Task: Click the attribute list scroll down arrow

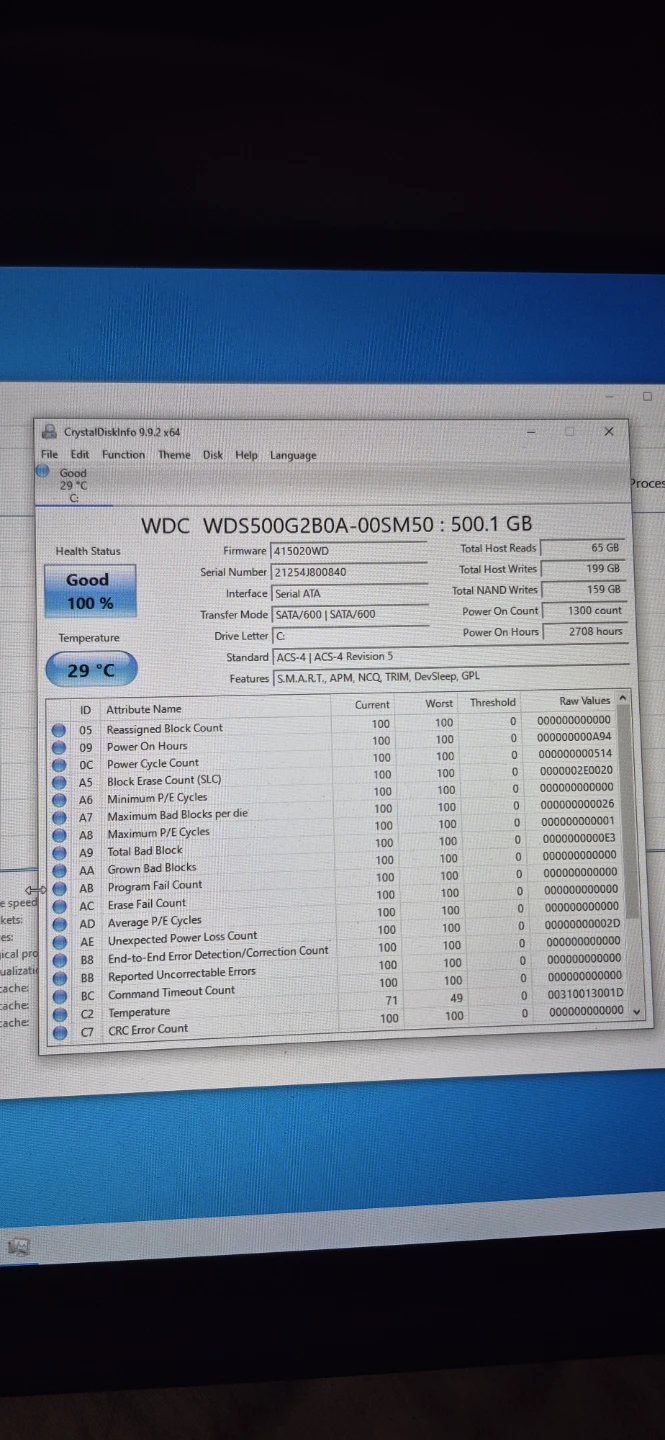Action: point(637,1012)
